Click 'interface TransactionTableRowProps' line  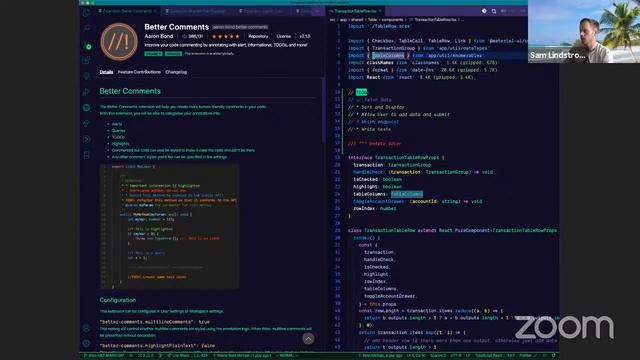(x=396, y=158)
